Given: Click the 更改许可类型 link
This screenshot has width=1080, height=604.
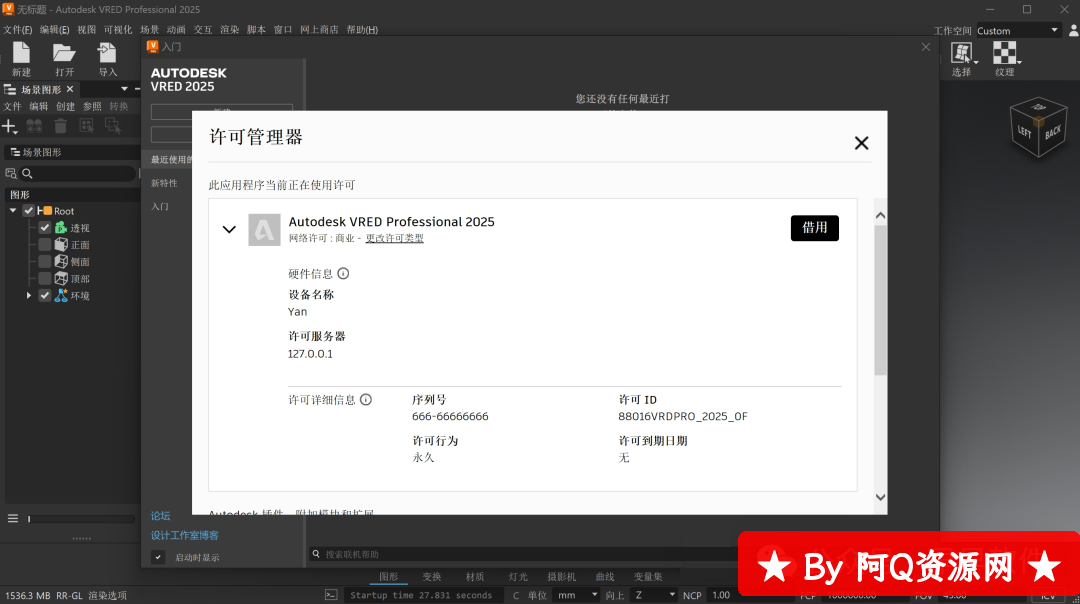Looking at the screenshot, I should pos(395,238).
